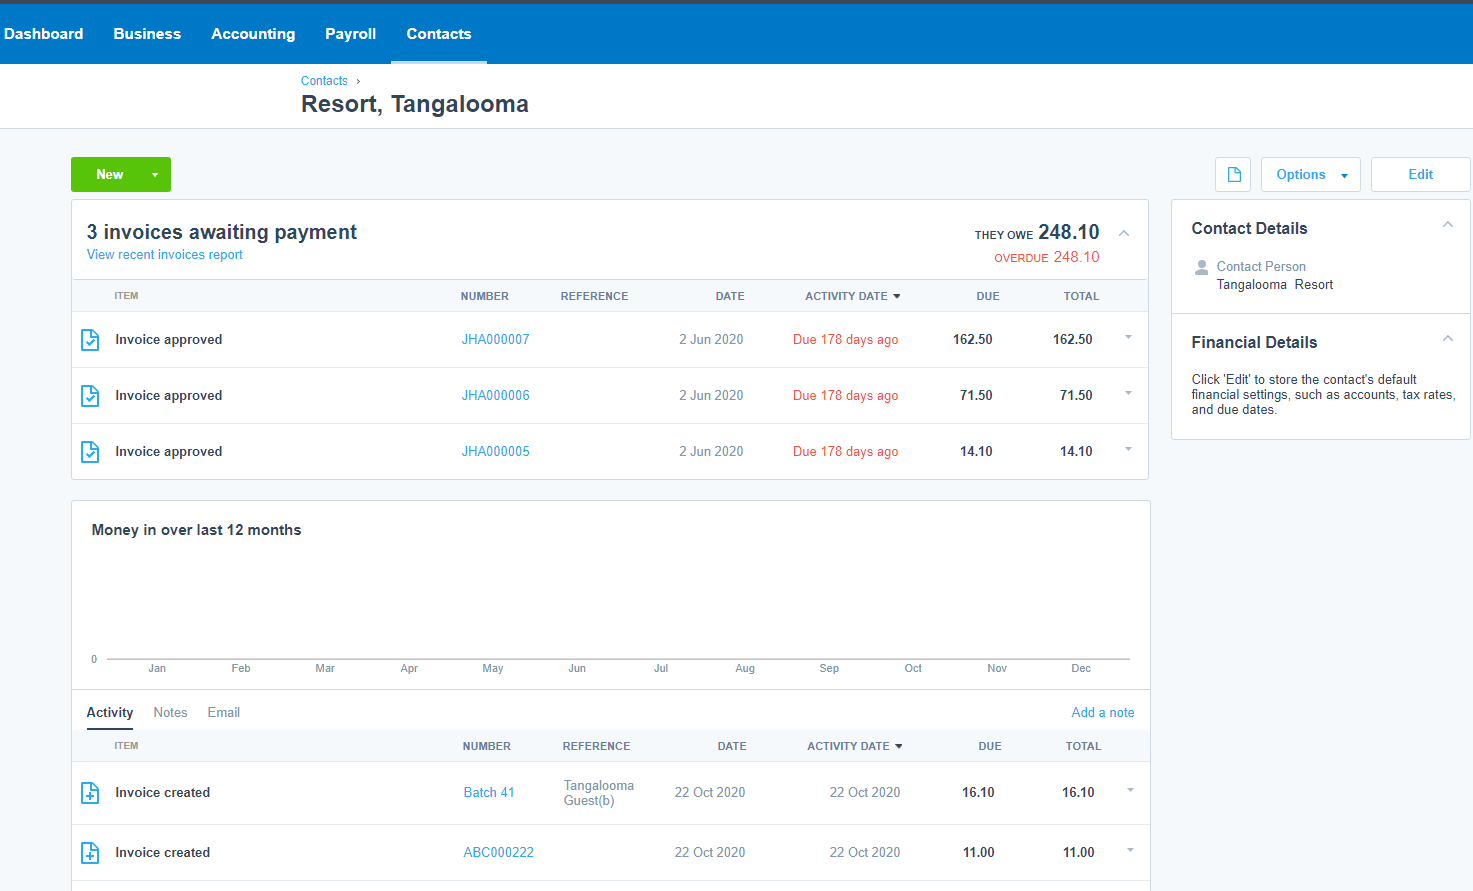Open the Options dropdown

pos(1310,174)
